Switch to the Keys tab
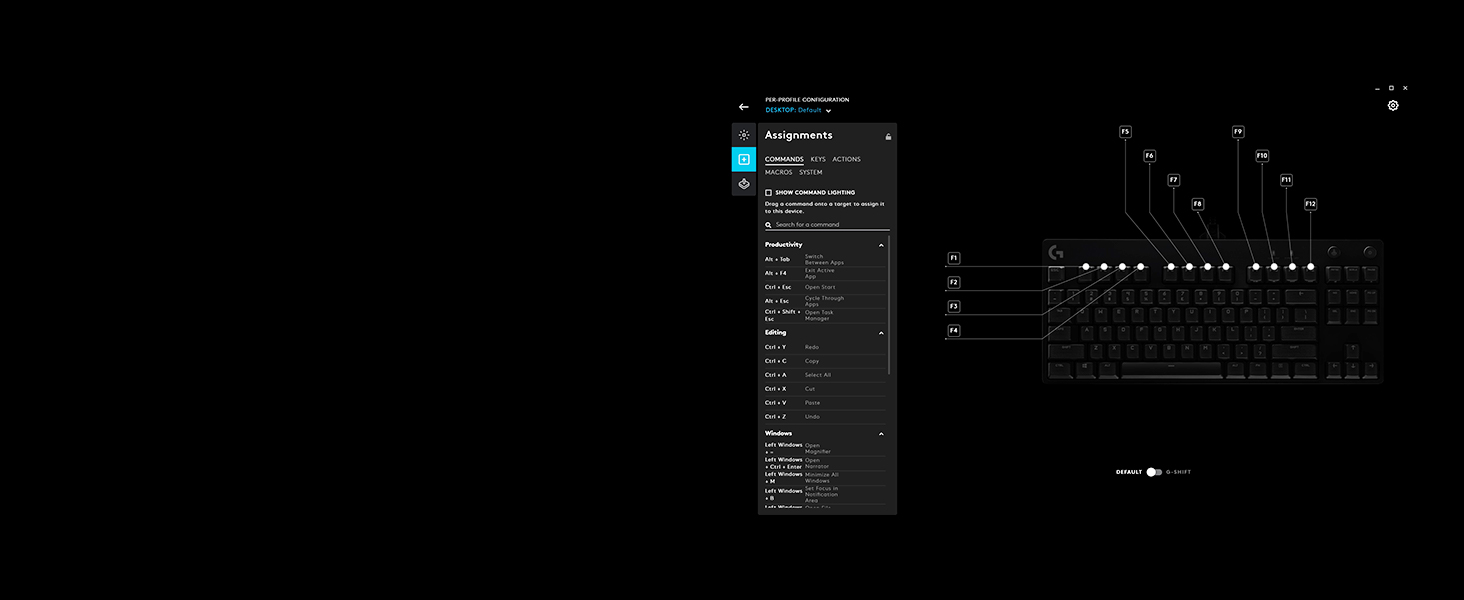Viewport: 1464px width, 600px height. pos(818,160)
